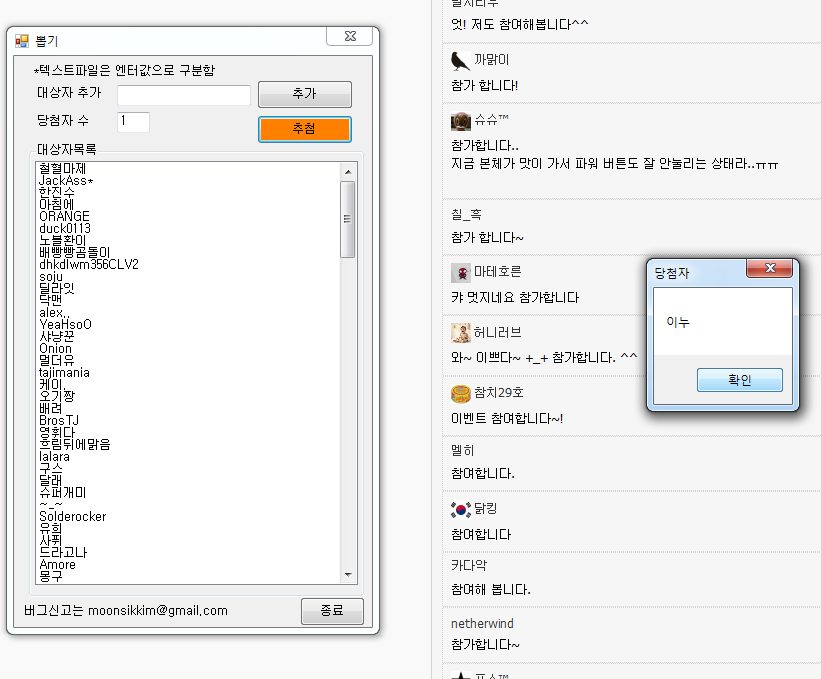821x679 pixels.
Task: Click the orange 추첨 button
Action: [x=305, y=129]
